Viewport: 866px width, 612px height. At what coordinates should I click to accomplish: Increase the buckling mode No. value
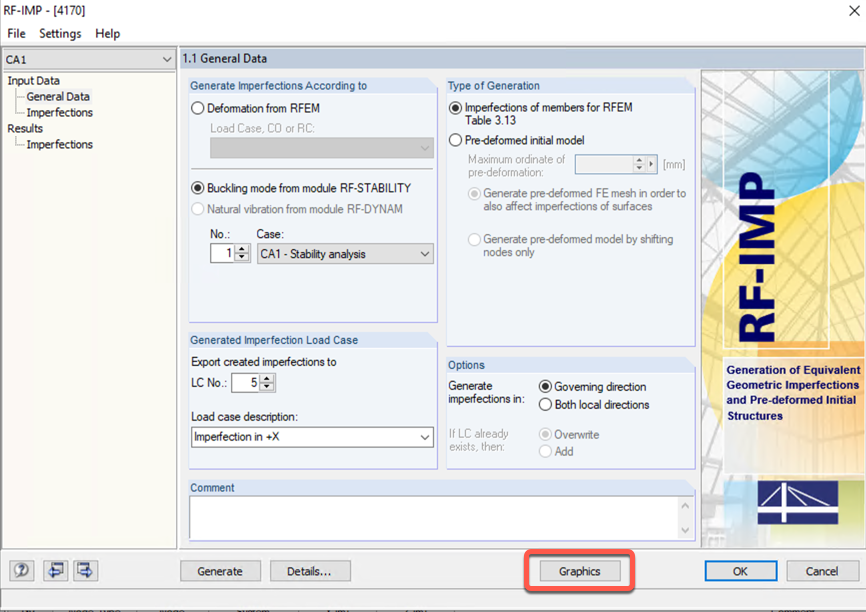(242, 249)
